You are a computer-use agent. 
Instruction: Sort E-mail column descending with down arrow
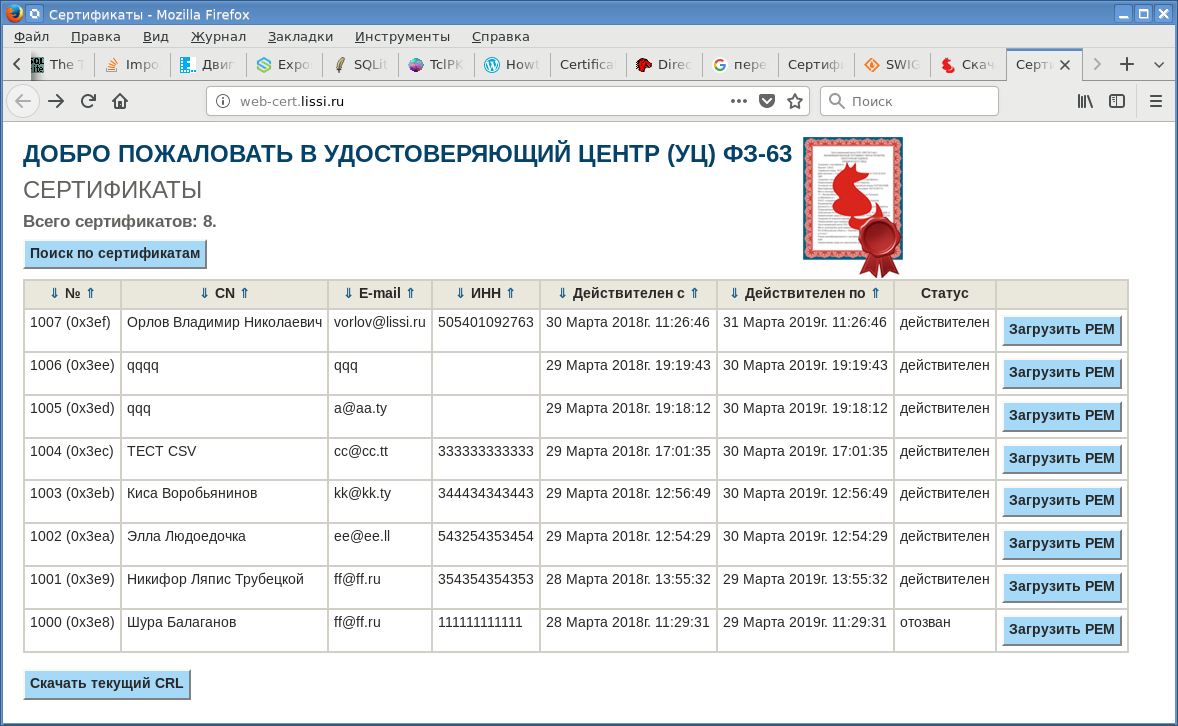point(348,294)
